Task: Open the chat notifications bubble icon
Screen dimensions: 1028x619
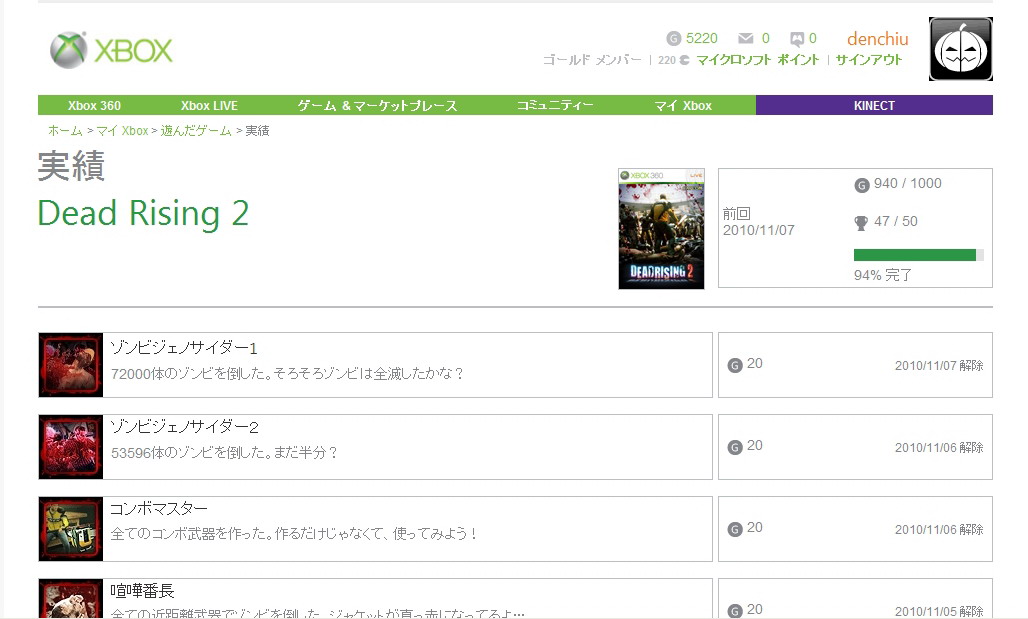Action: [x=797, y=39]
